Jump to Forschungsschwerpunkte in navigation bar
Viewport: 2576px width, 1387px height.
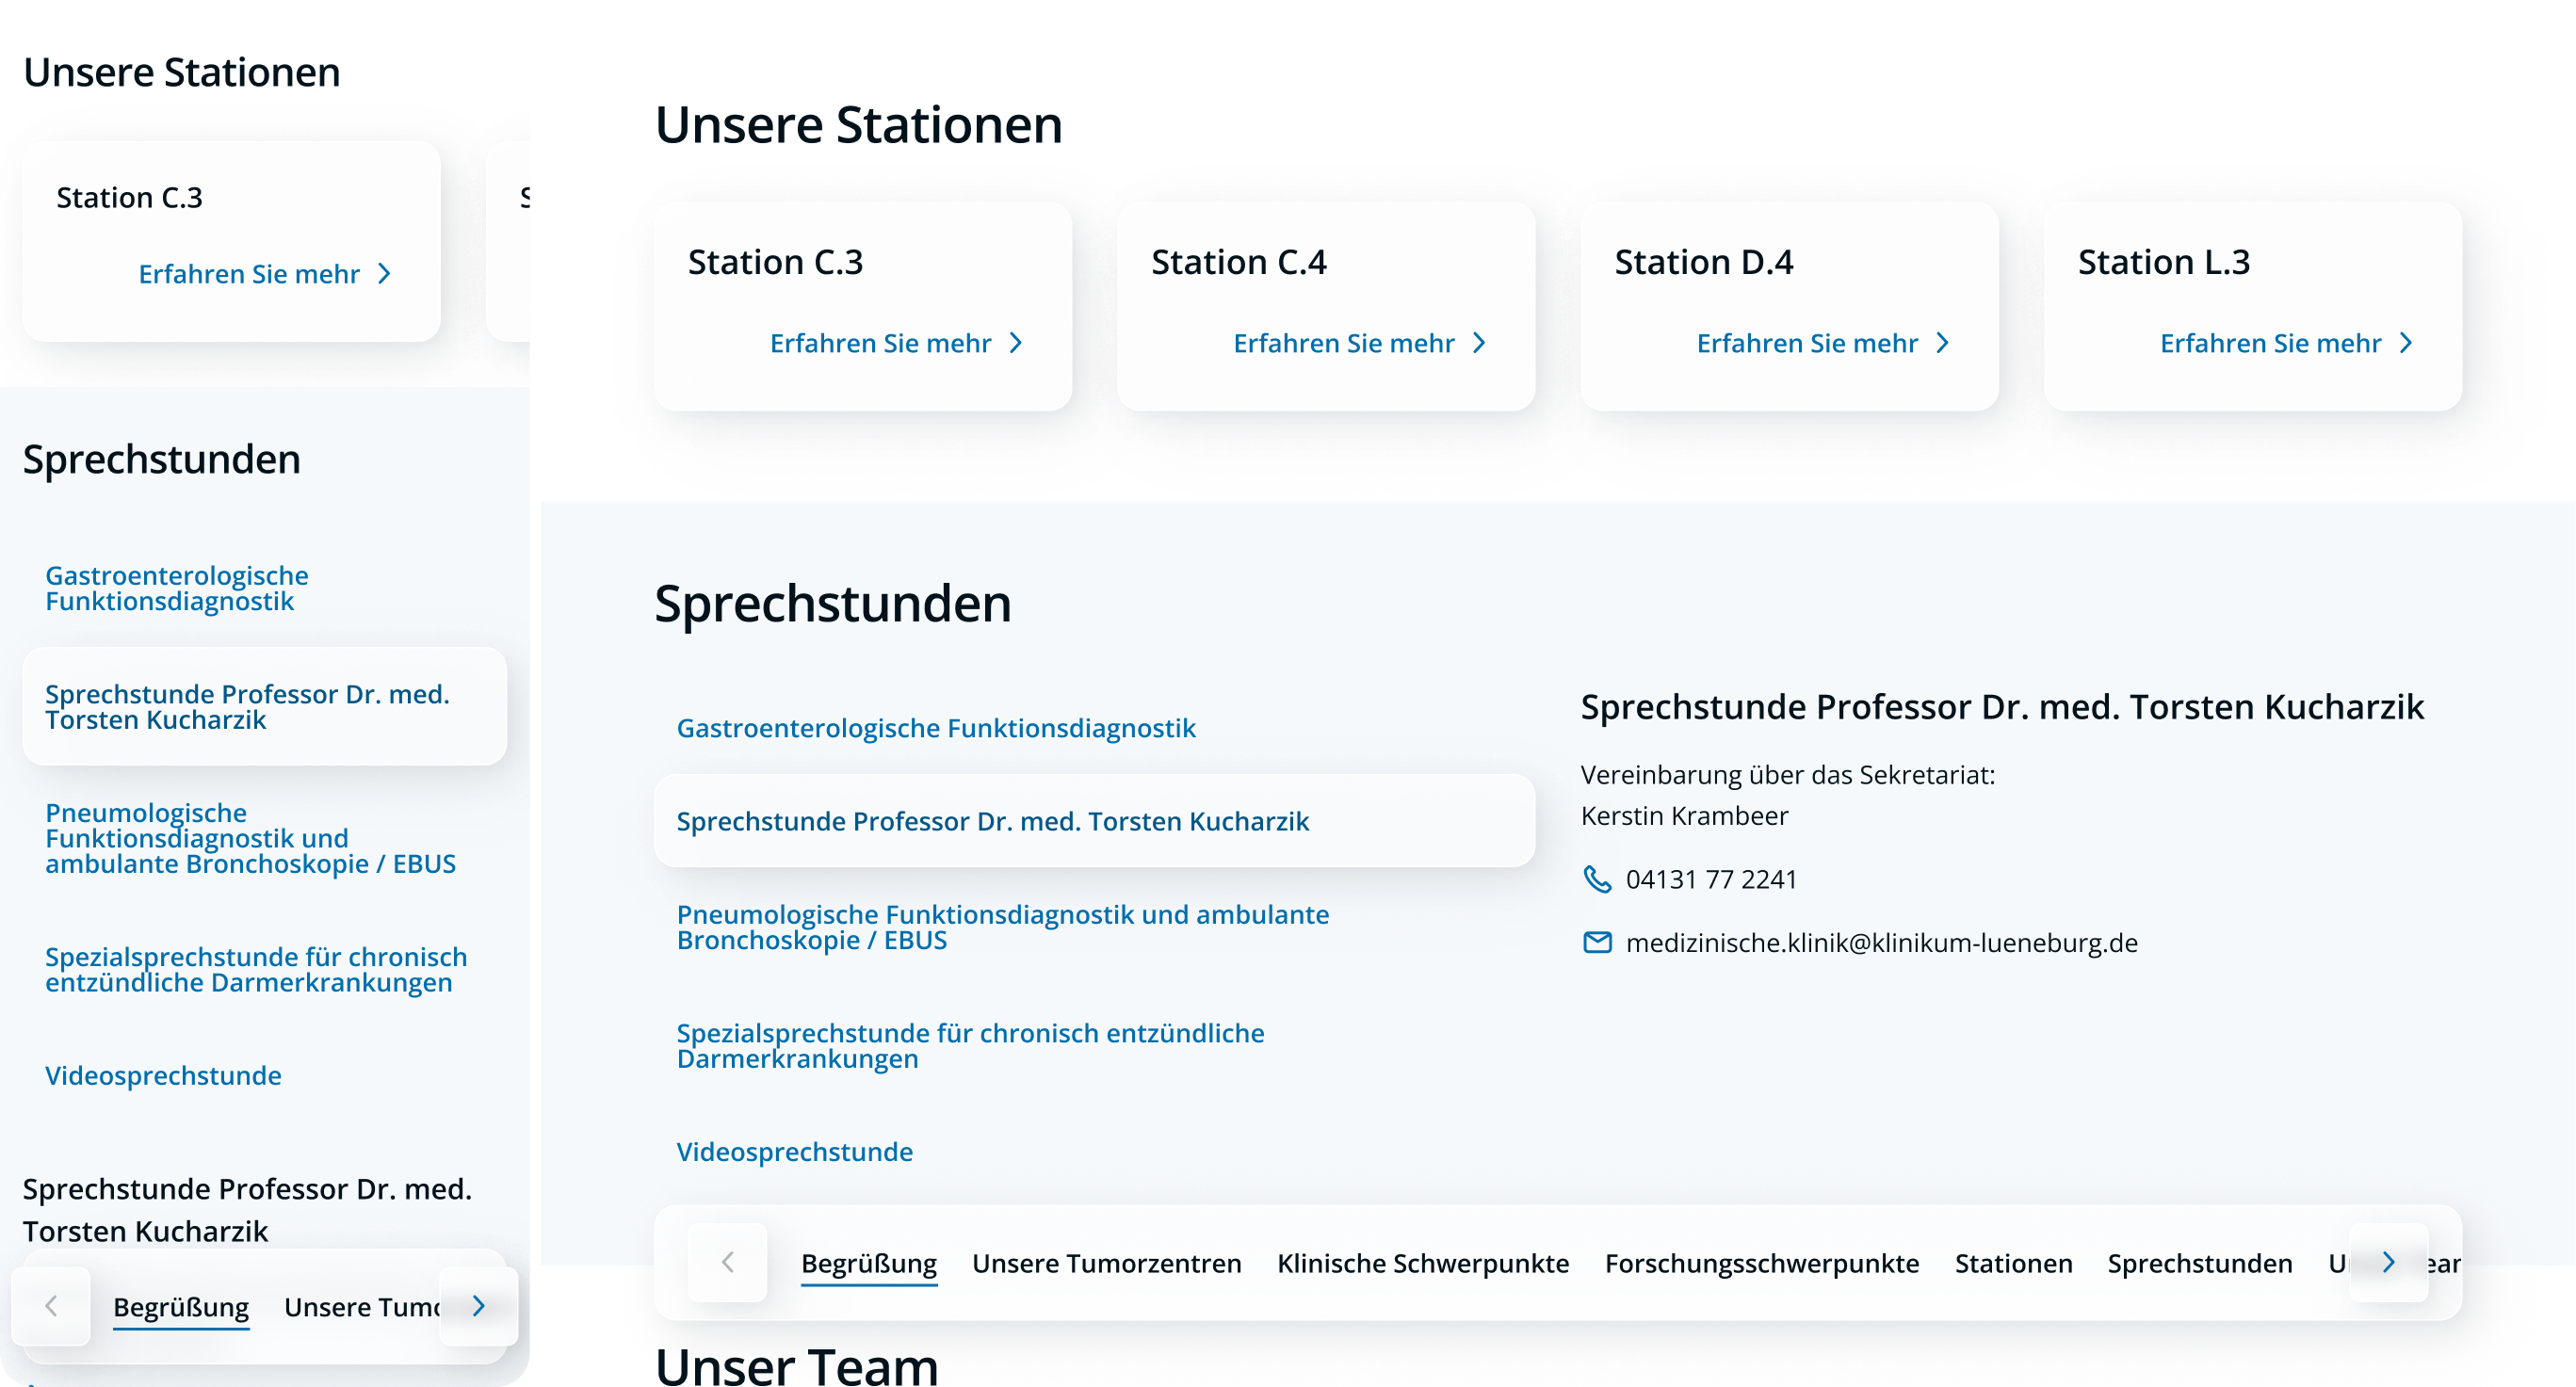coord(1761,1263)
